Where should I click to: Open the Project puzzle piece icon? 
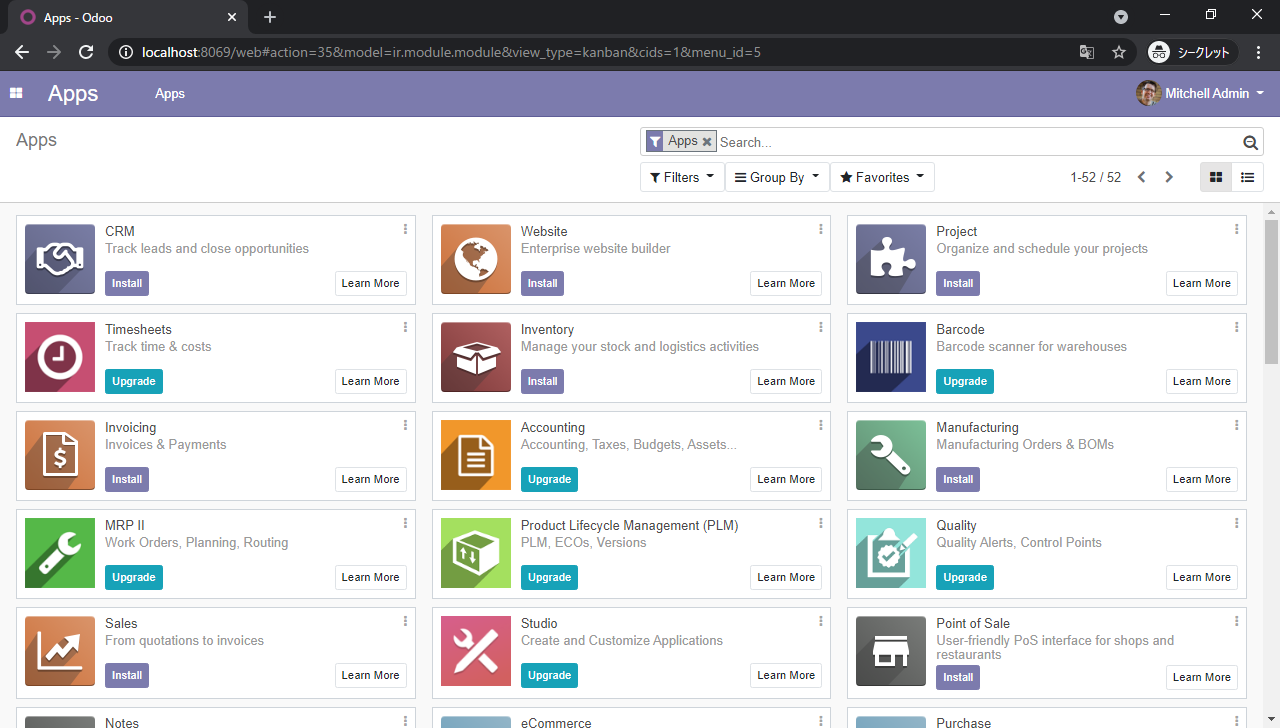click(x=891, y=259)
